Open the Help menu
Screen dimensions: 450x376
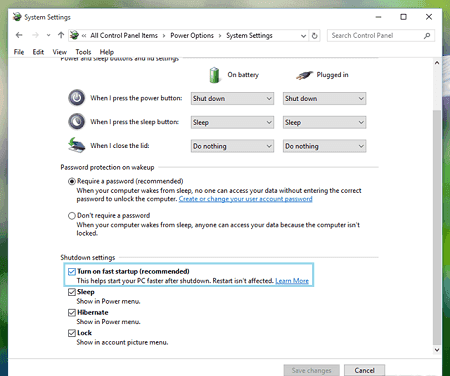point(107,52)
